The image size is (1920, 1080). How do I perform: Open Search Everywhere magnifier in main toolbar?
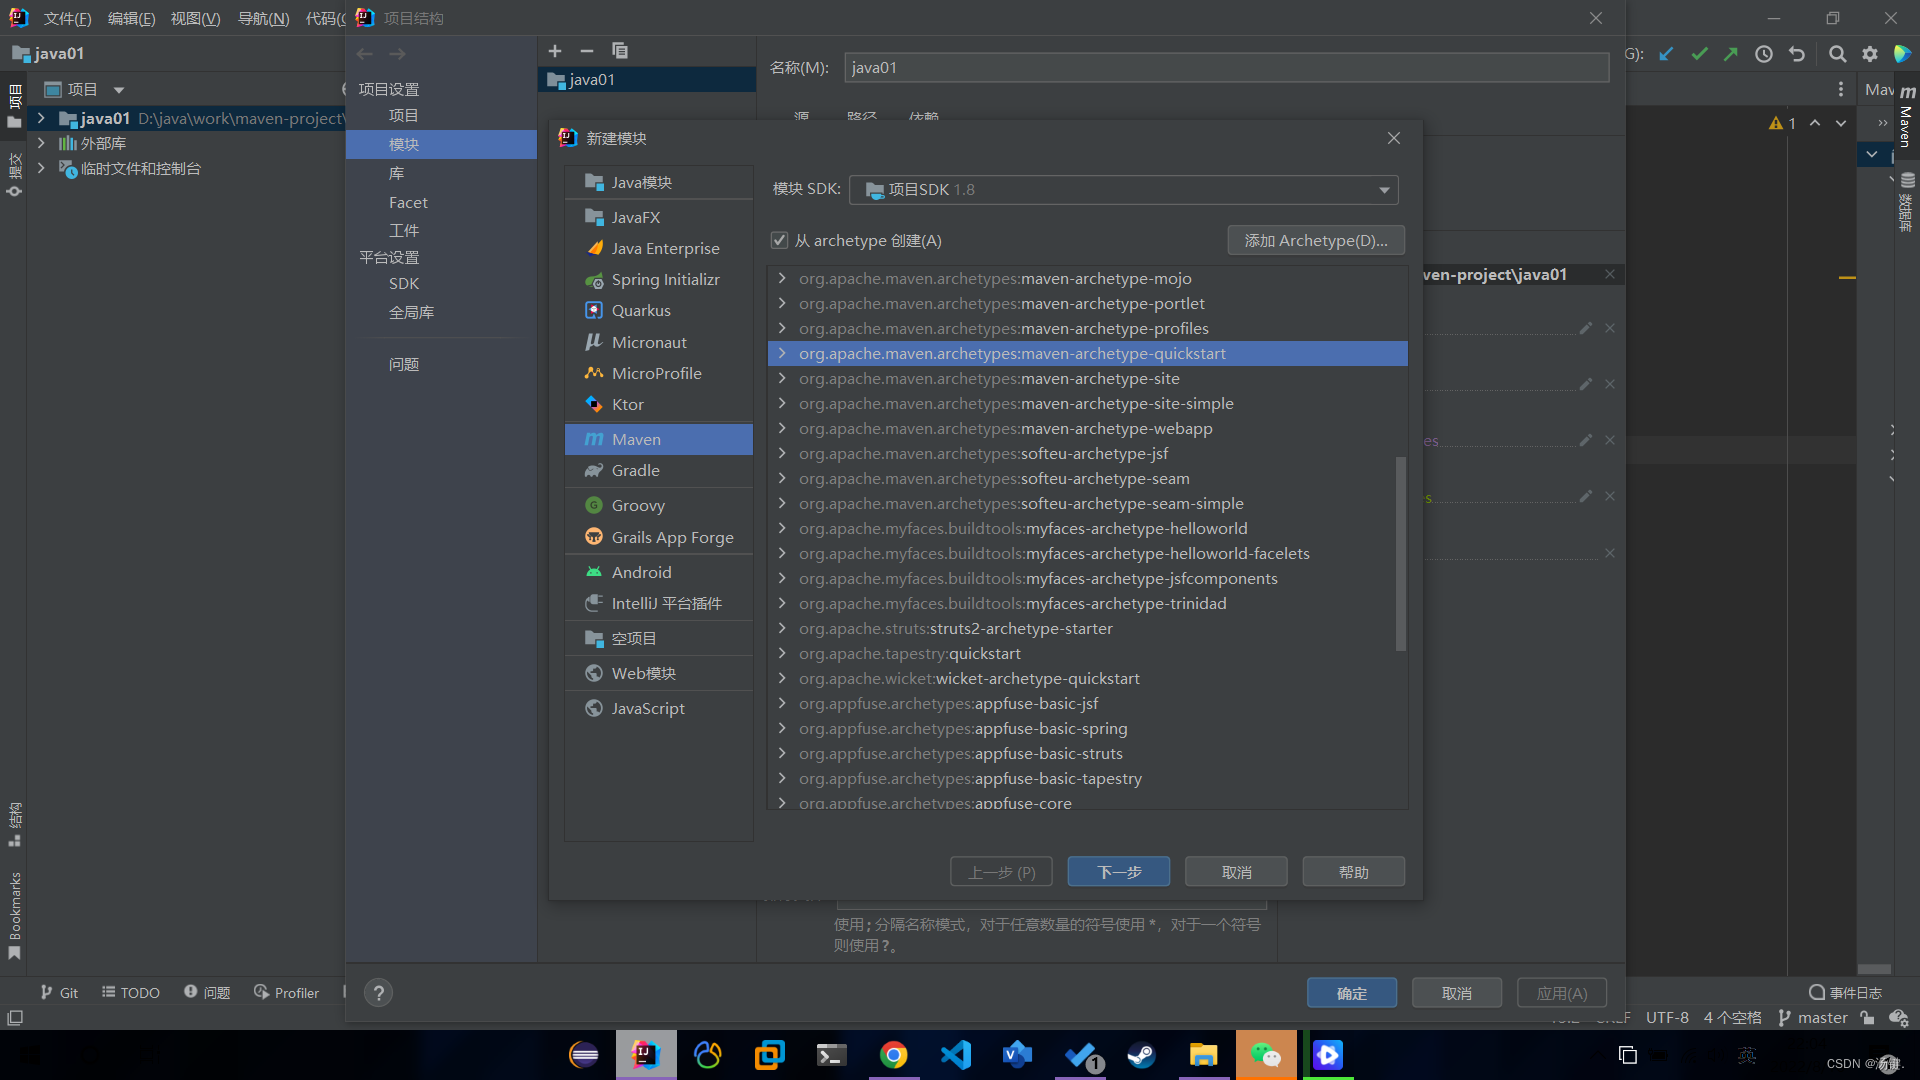click(x=1837, y=54)
